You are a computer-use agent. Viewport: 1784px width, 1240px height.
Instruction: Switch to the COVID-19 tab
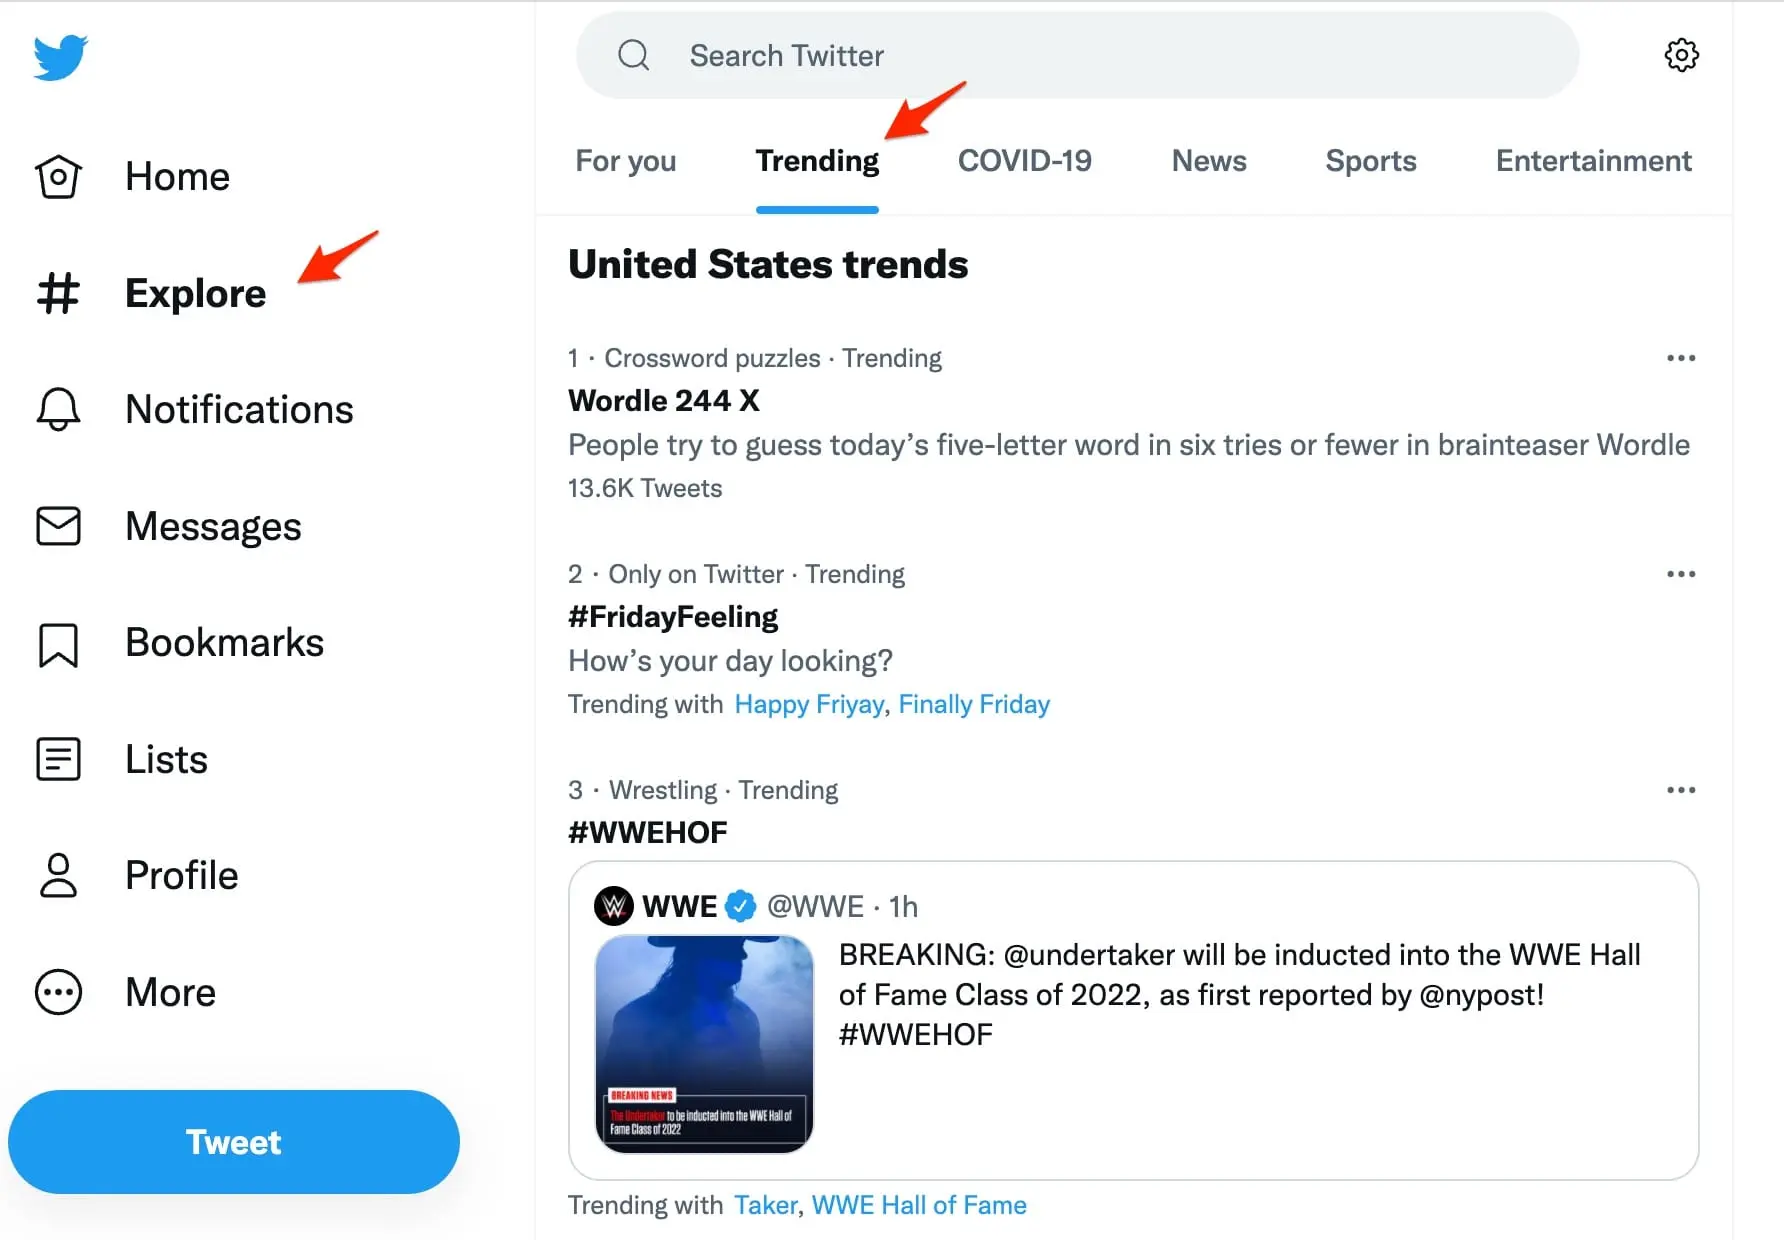(x=1024, y=161)
